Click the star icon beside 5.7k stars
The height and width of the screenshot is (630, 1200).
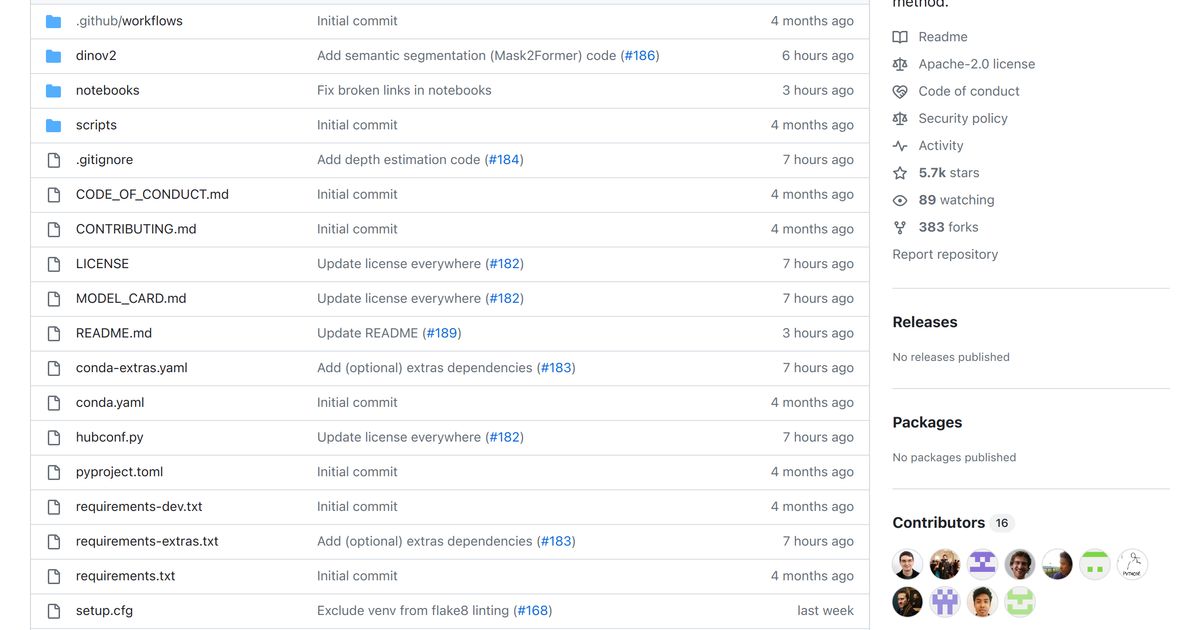pyautogui.click(x=901, y=172)
